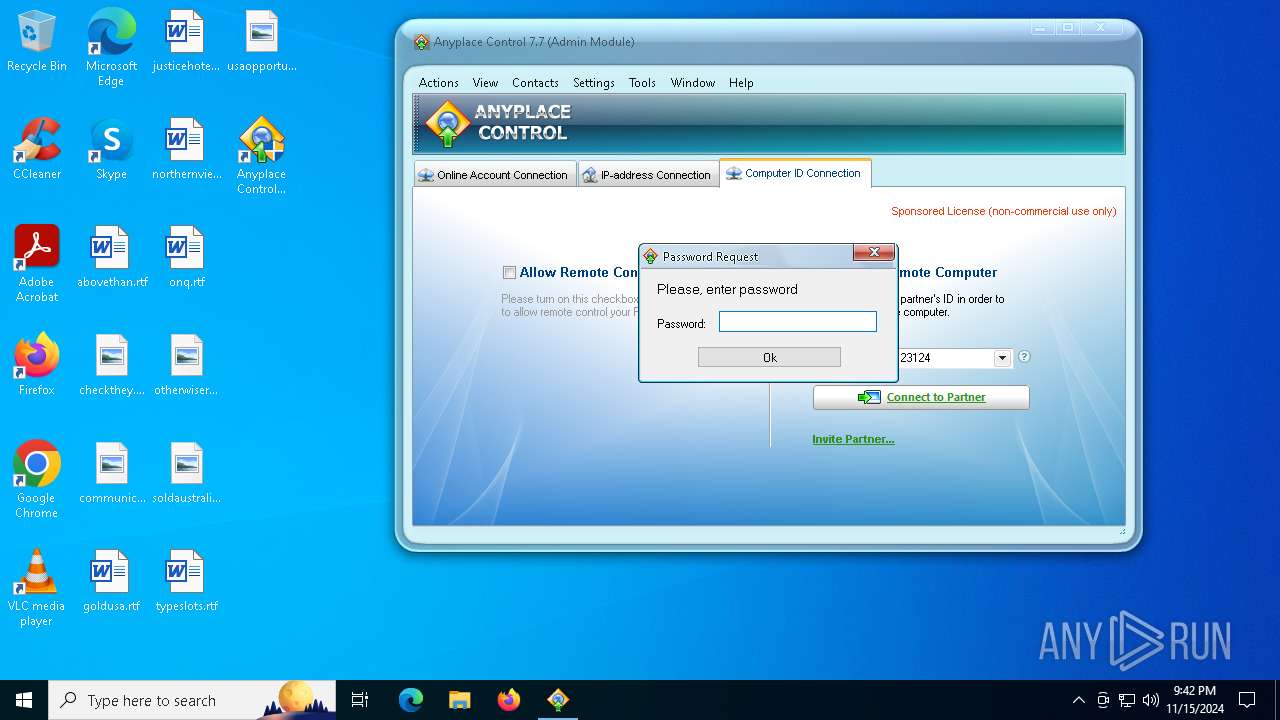Click Ok in Password Request dialog

click(769, 357)
